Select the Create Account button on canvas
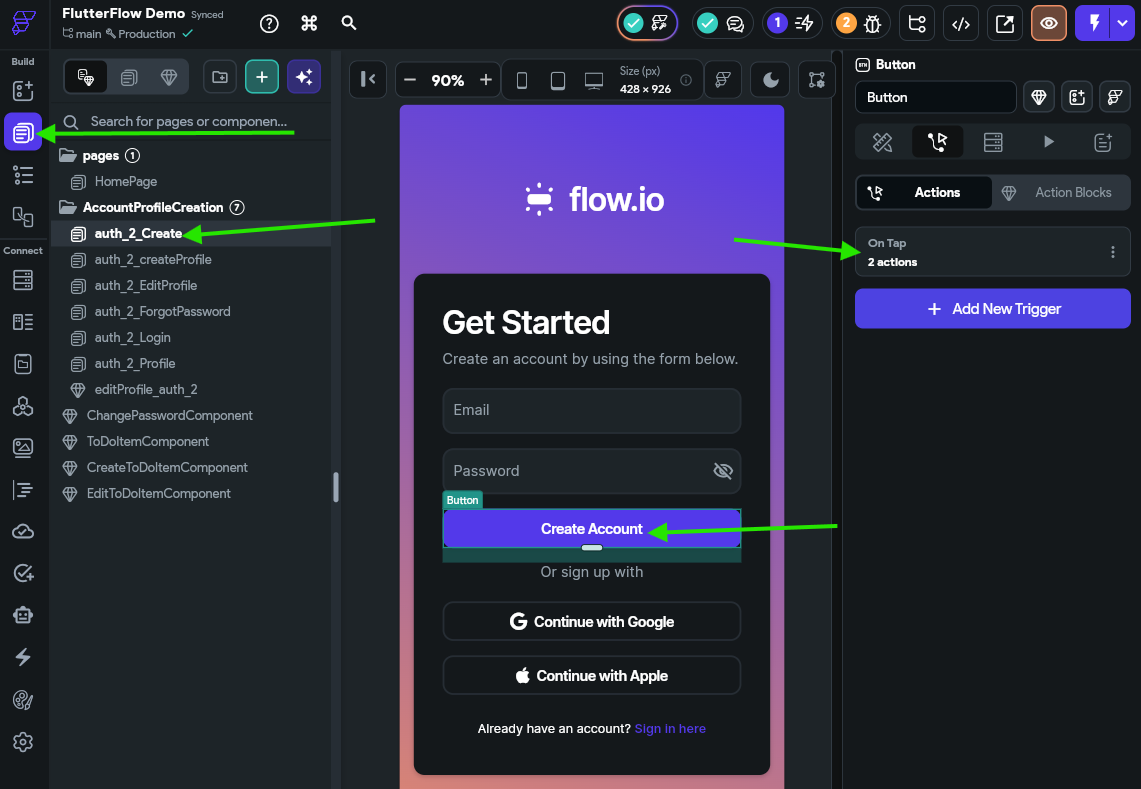The height and width of the screenshot is (789, 1141). tap(592, 529)
